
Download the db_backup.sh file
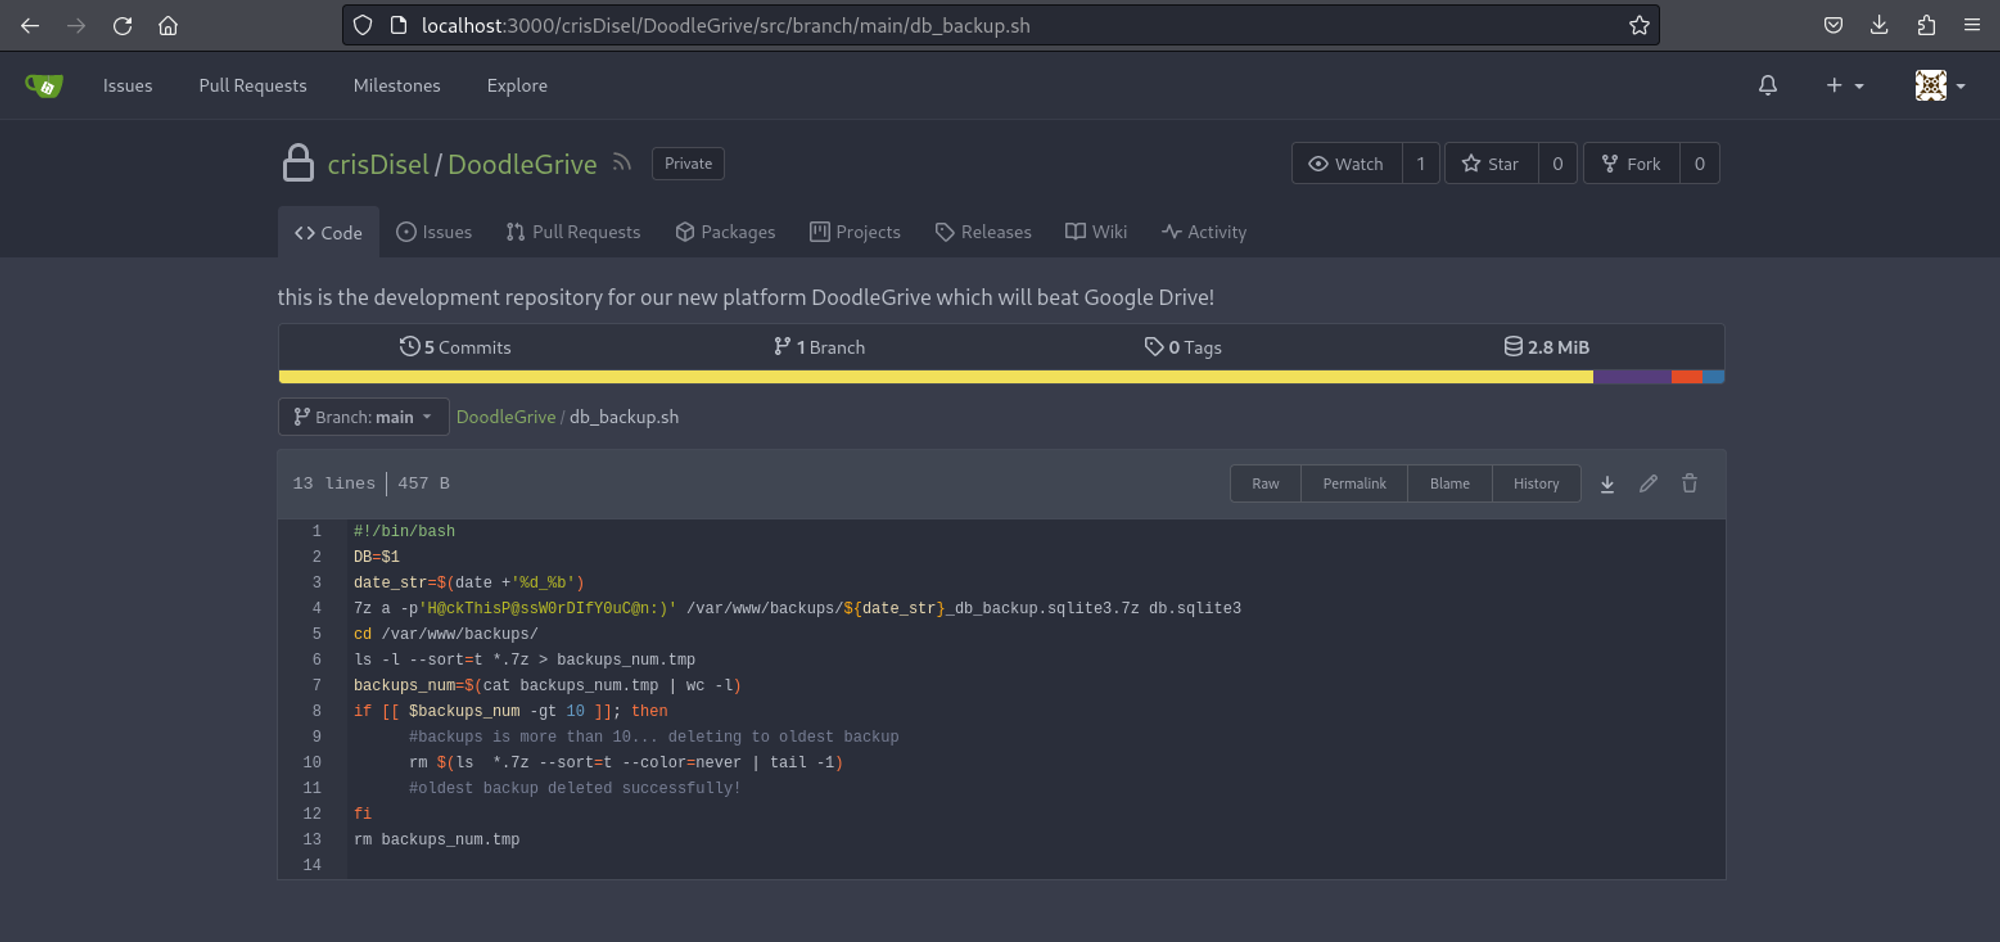(1607, 484)
